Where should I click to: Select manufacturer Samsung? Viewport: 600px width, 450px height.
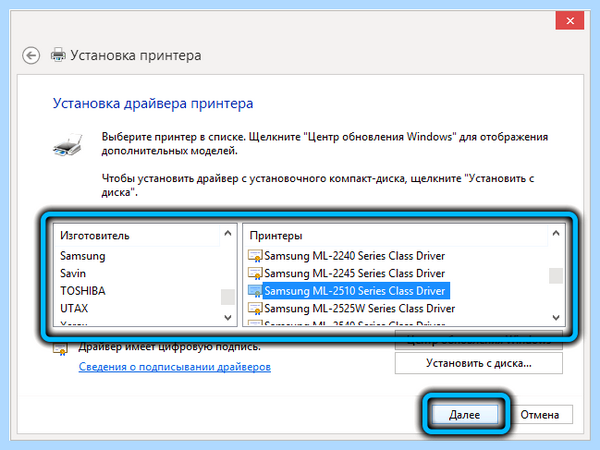[83, 256]
